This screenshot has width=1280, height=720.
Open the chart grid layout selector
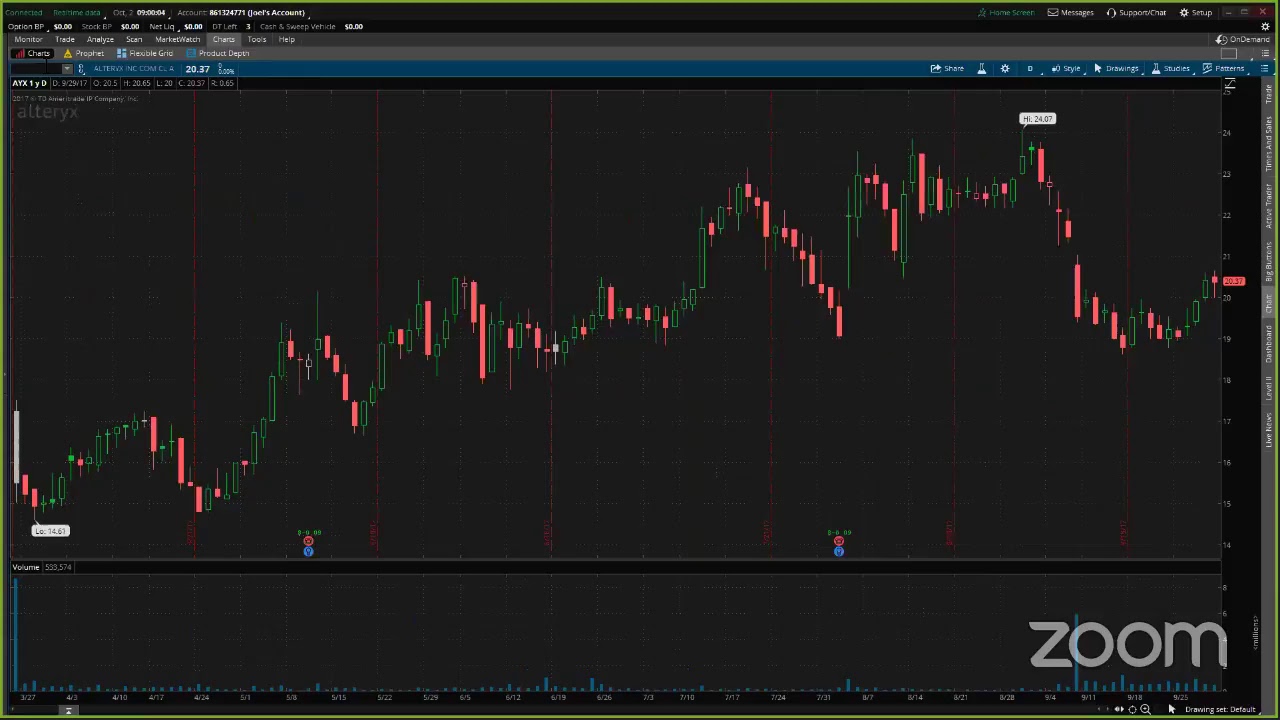point(1229,53)
